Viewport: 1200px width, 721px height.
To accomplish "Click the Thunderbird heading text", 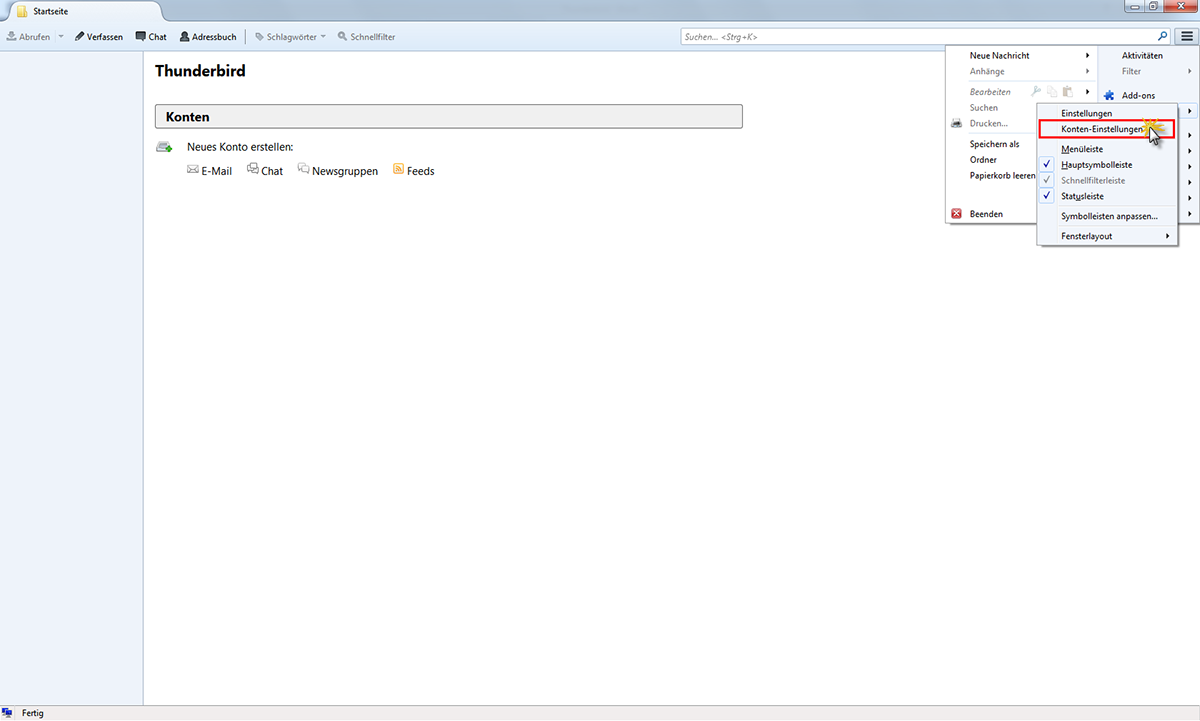I will point(200,71).
